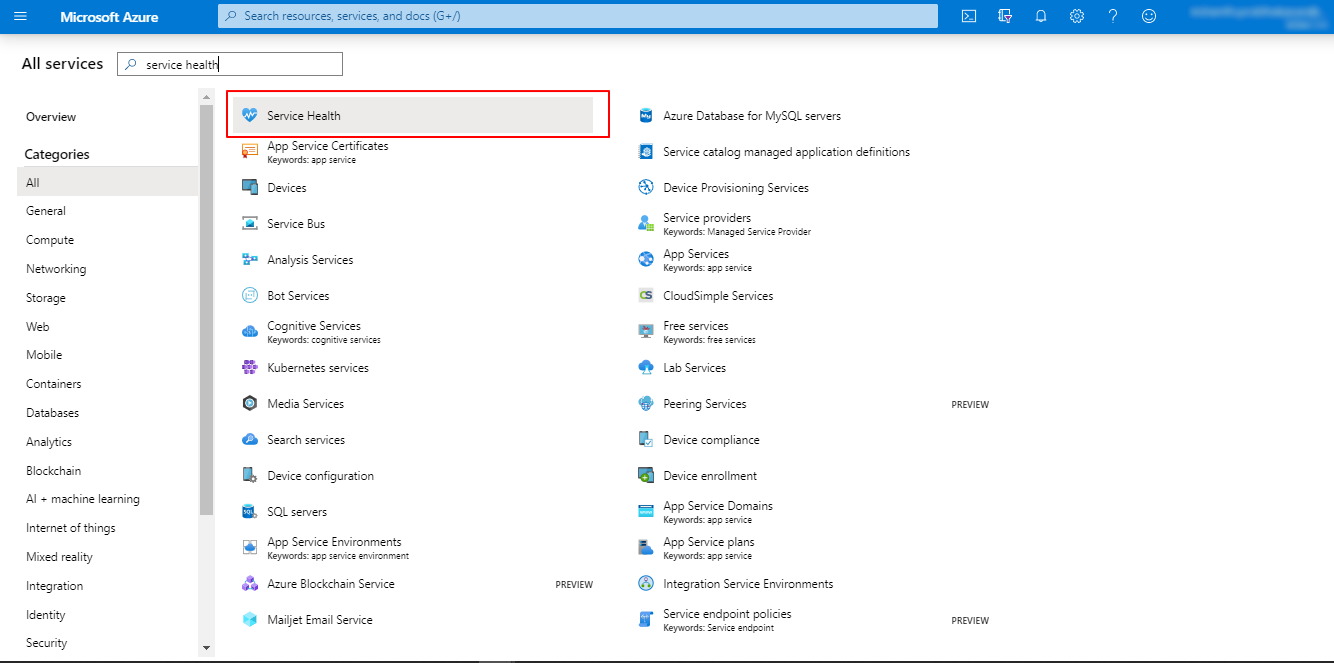The image size is (1334, 663).
Task: Expand the hamburger portal menu
Action: [20, 16]
